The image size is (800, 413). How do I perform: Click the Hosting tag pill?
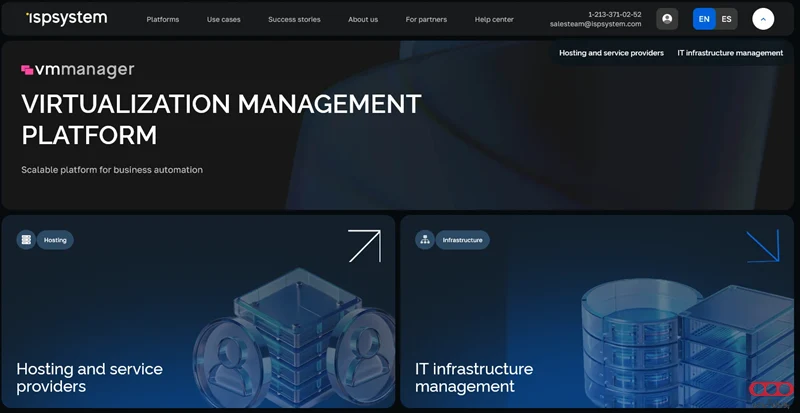click(55, 240)
